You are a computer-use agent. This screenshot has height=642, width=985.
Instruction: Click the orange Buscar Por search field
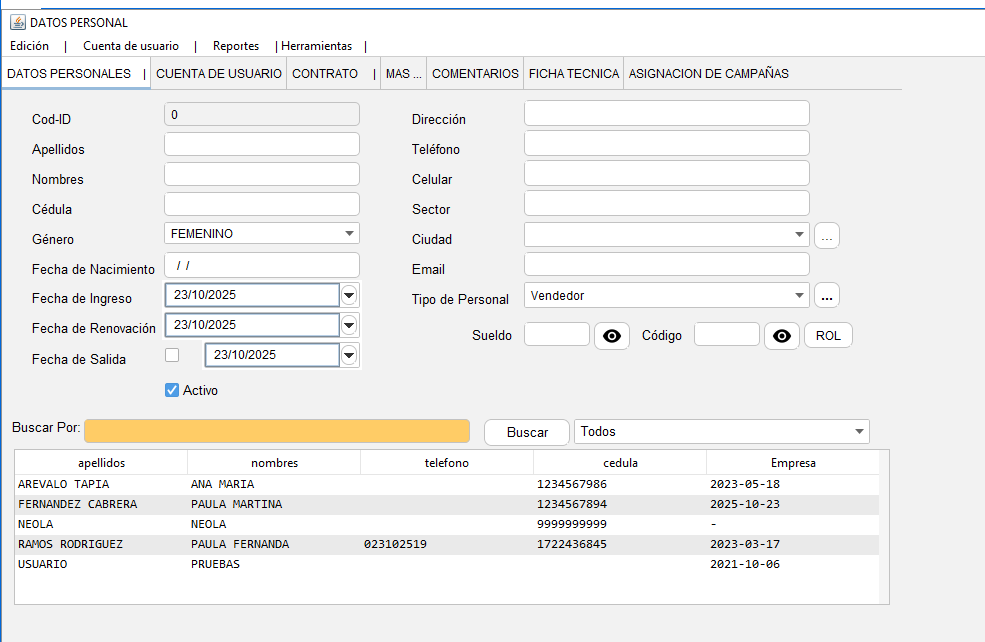pos(277,431)
